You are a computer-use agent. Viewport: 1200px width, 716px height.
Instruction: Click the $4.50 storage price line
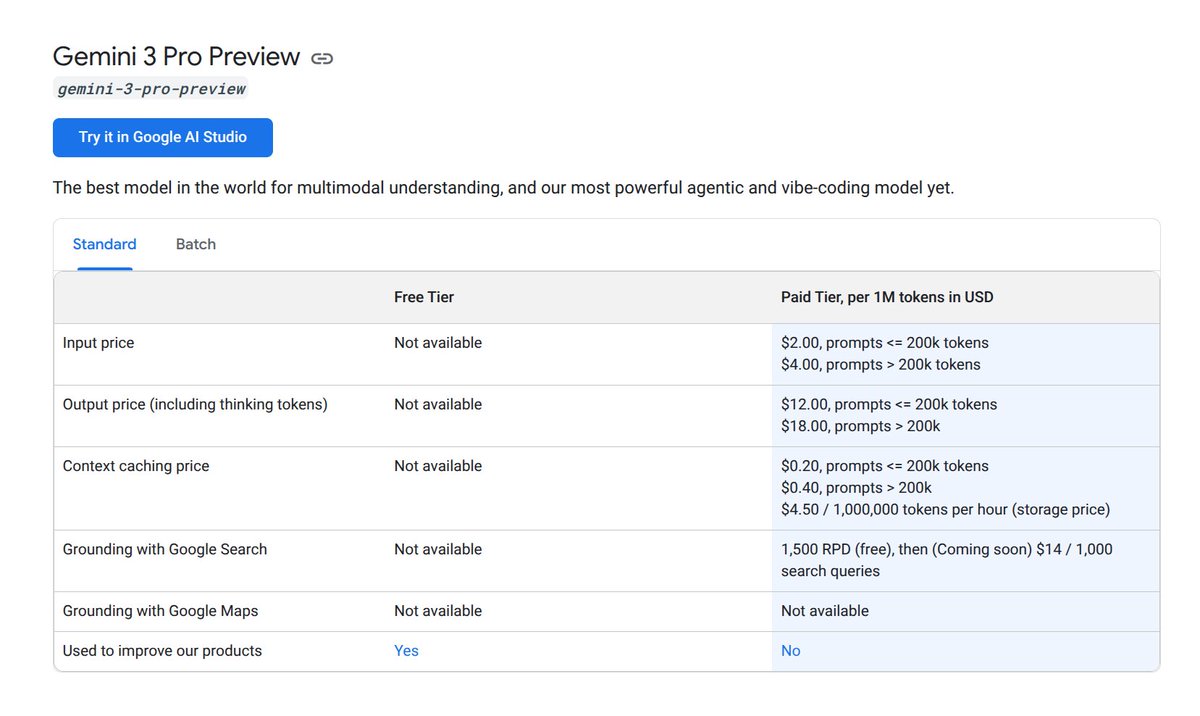pos(945,510)
